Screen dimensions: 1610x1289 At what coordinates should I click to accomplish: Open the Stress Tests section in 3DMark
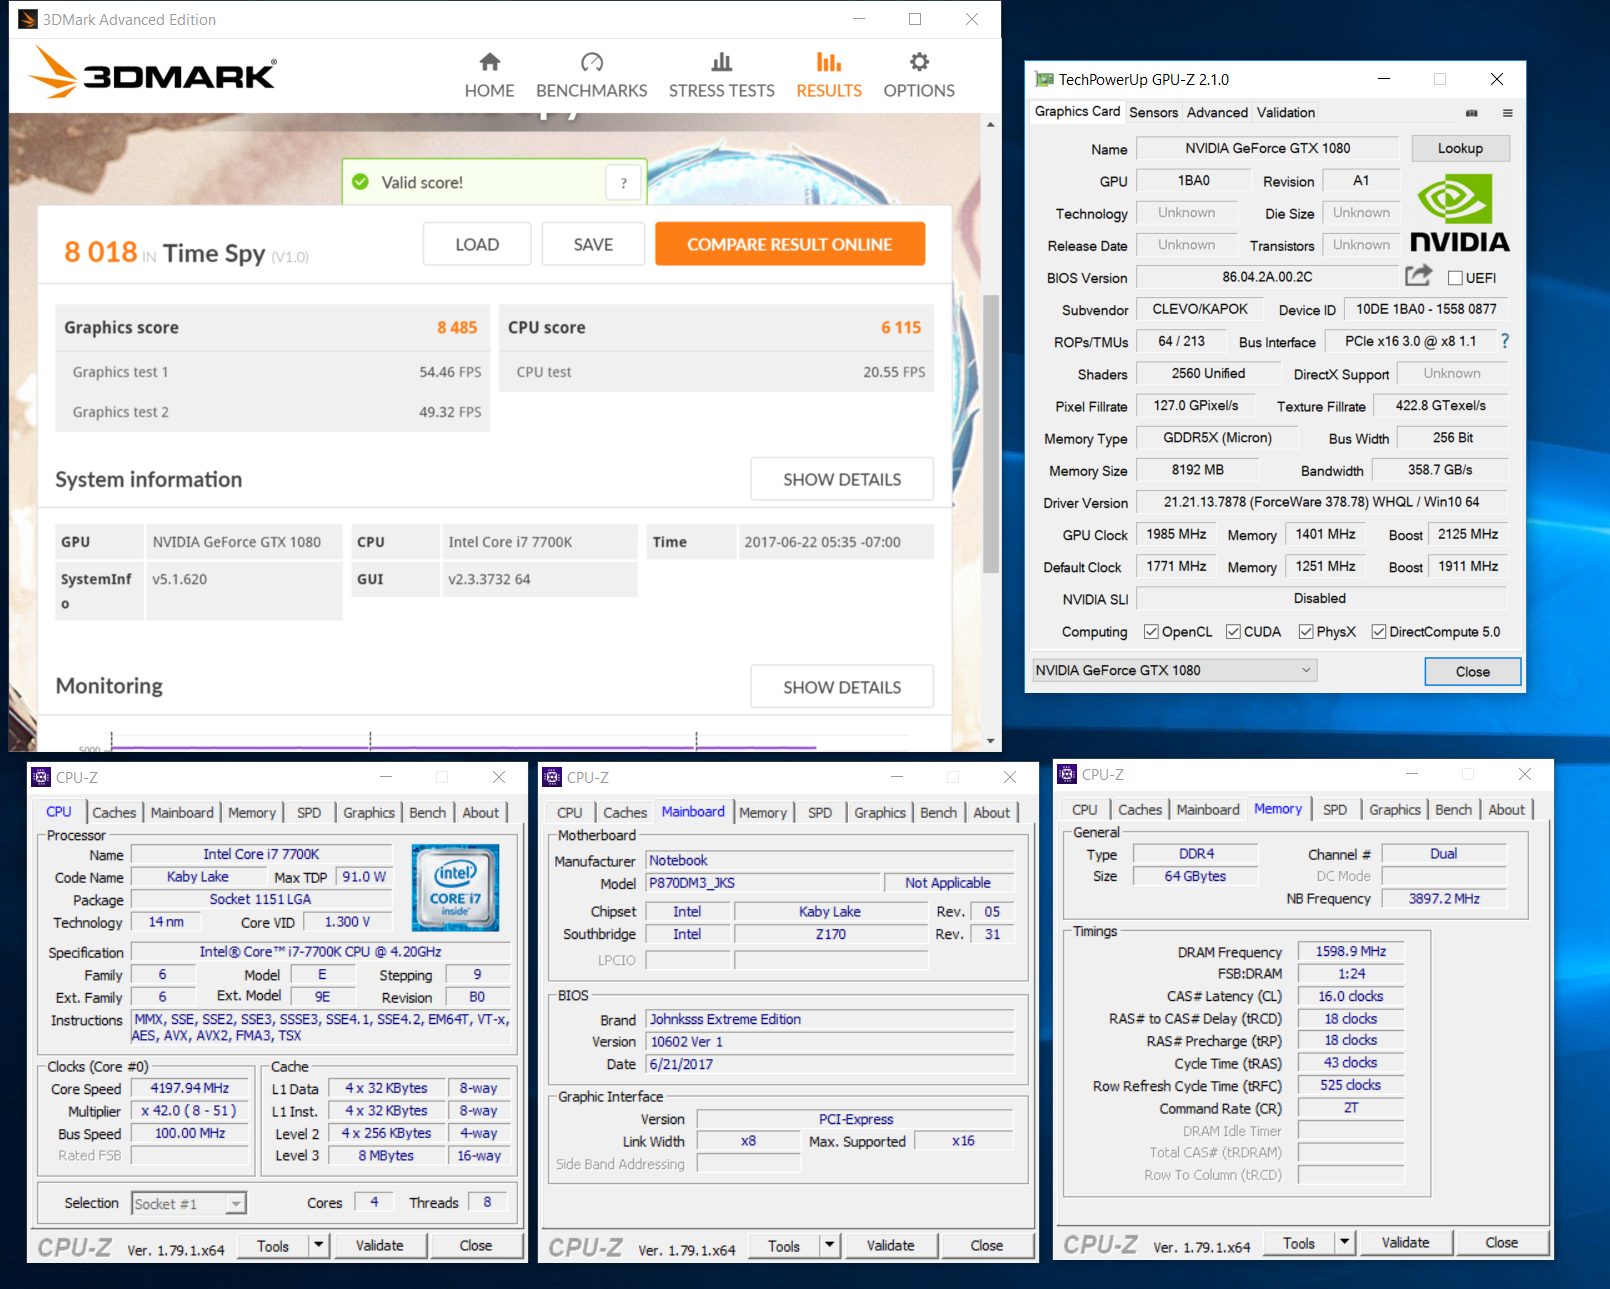pyautogui.click(x=721, y=76)
